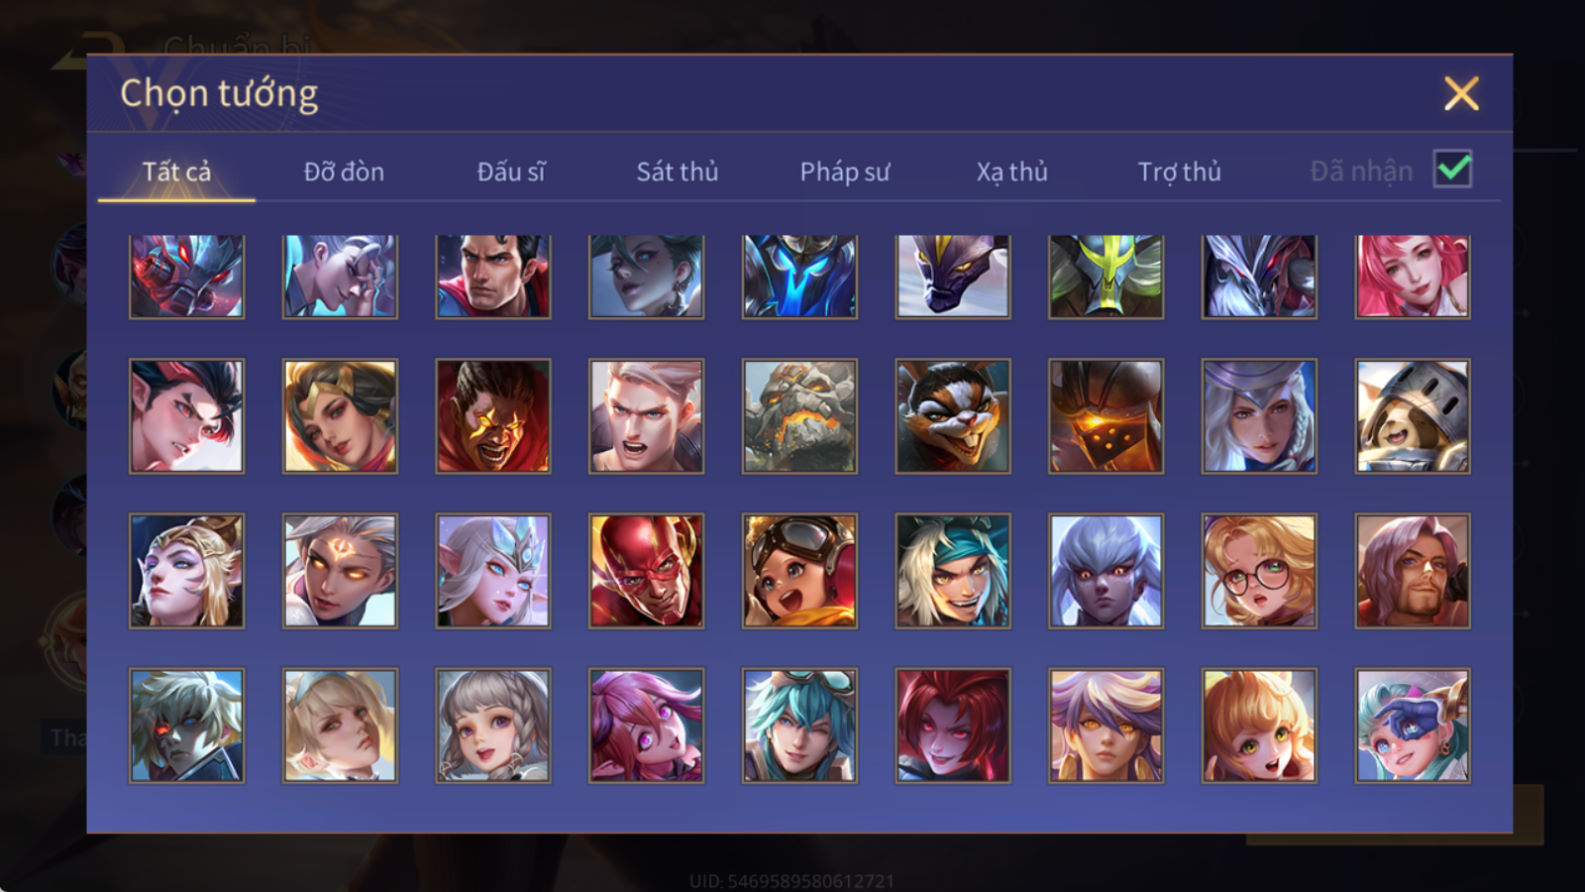Show the Pháp sư heroes tab
The width and height of the screenshot is (1585, 892).
(844, 172)
